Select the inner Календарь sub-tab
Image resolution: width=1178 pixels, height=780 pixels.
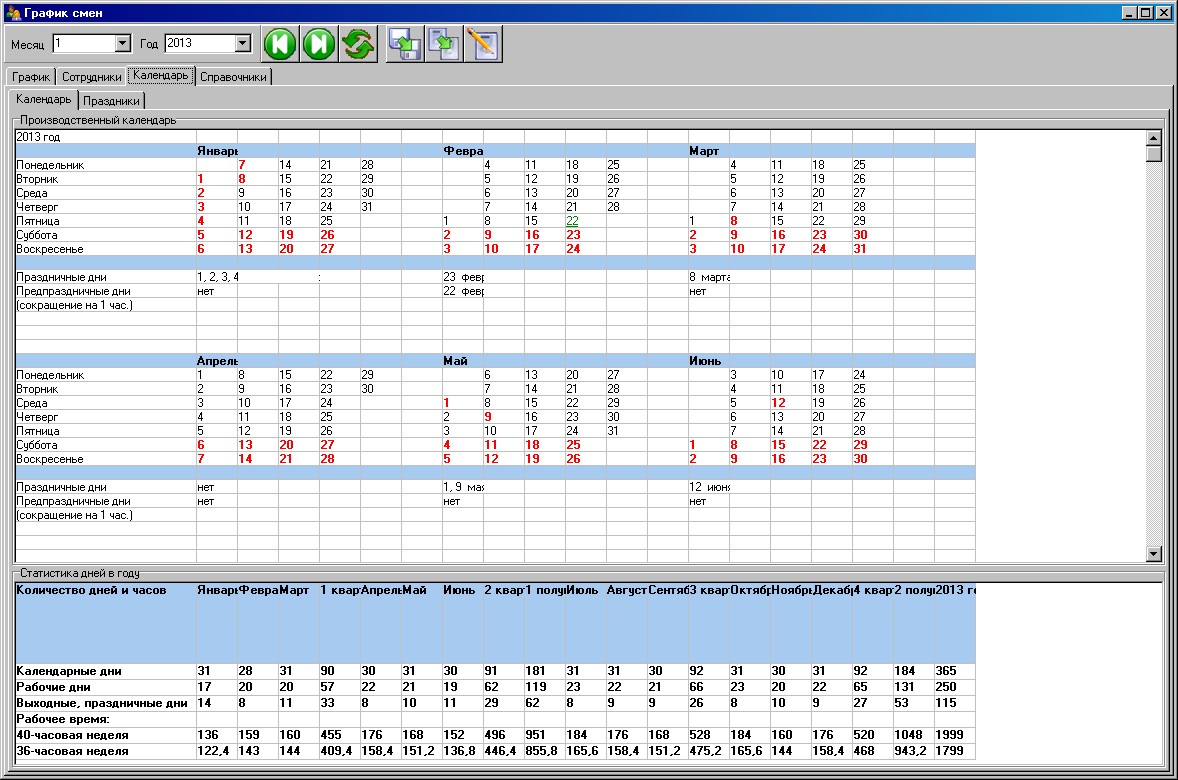pos(44,99)
